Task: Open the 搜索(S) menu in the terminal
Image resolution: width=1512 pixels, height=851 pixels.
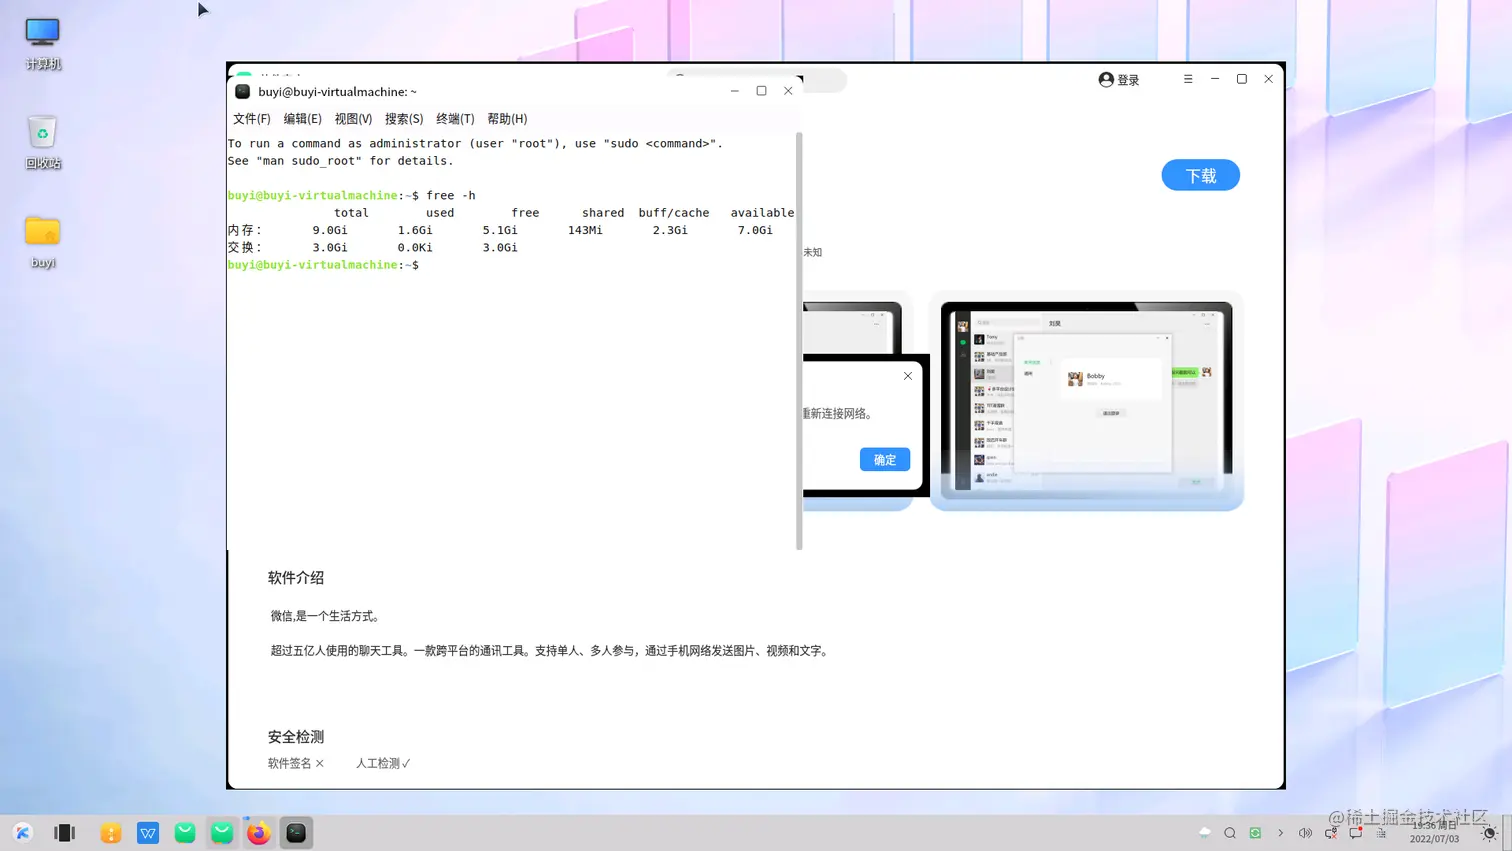Action: pyautogui.click(x=404, y=119)
